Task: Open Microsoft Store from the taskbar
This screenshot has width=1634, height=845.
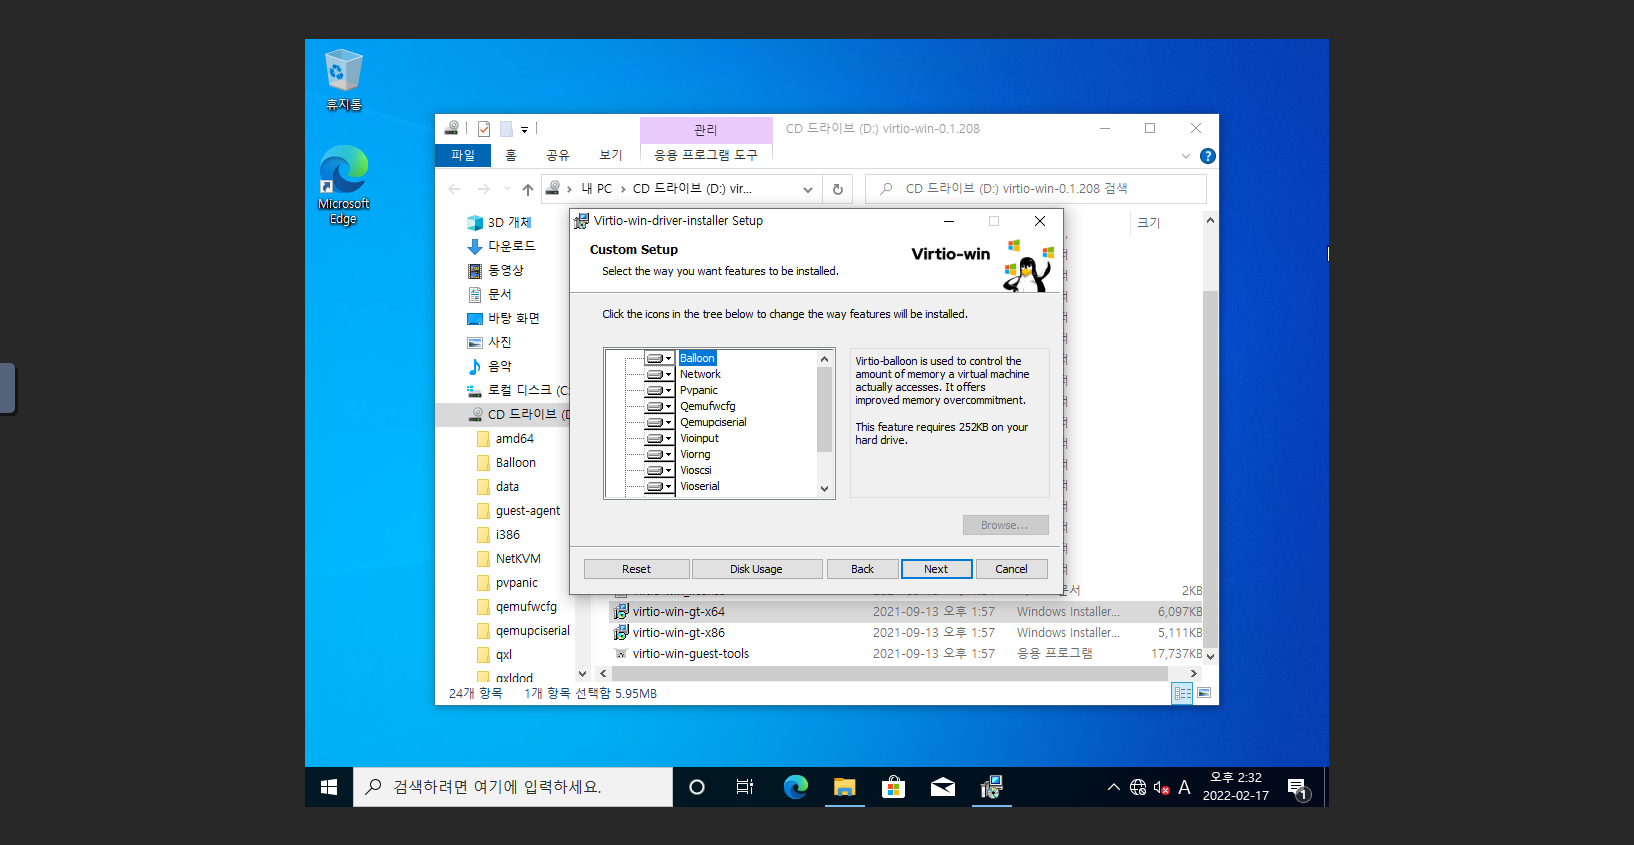Action: click(893, 787)
